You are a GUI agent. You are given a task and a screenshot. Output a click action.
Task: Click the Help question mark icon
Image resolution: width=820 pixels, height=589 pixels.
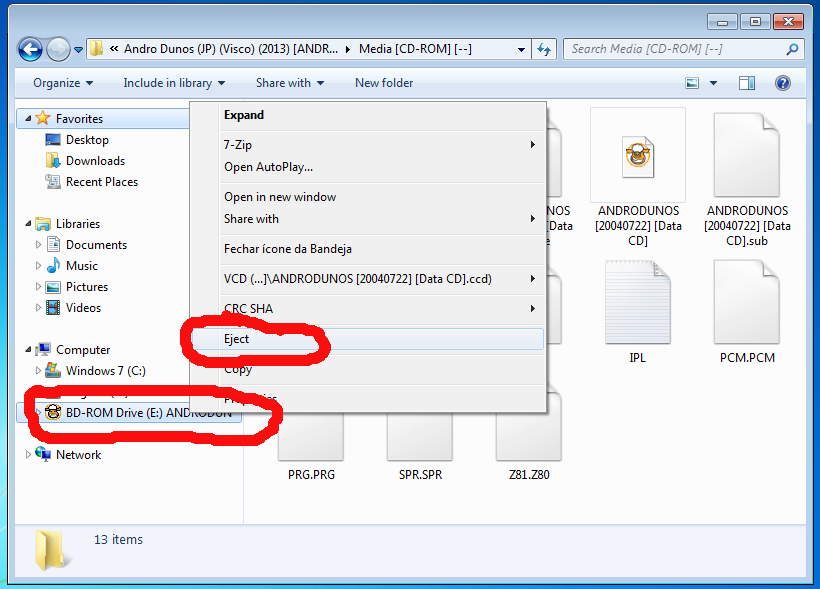(783, 83)
